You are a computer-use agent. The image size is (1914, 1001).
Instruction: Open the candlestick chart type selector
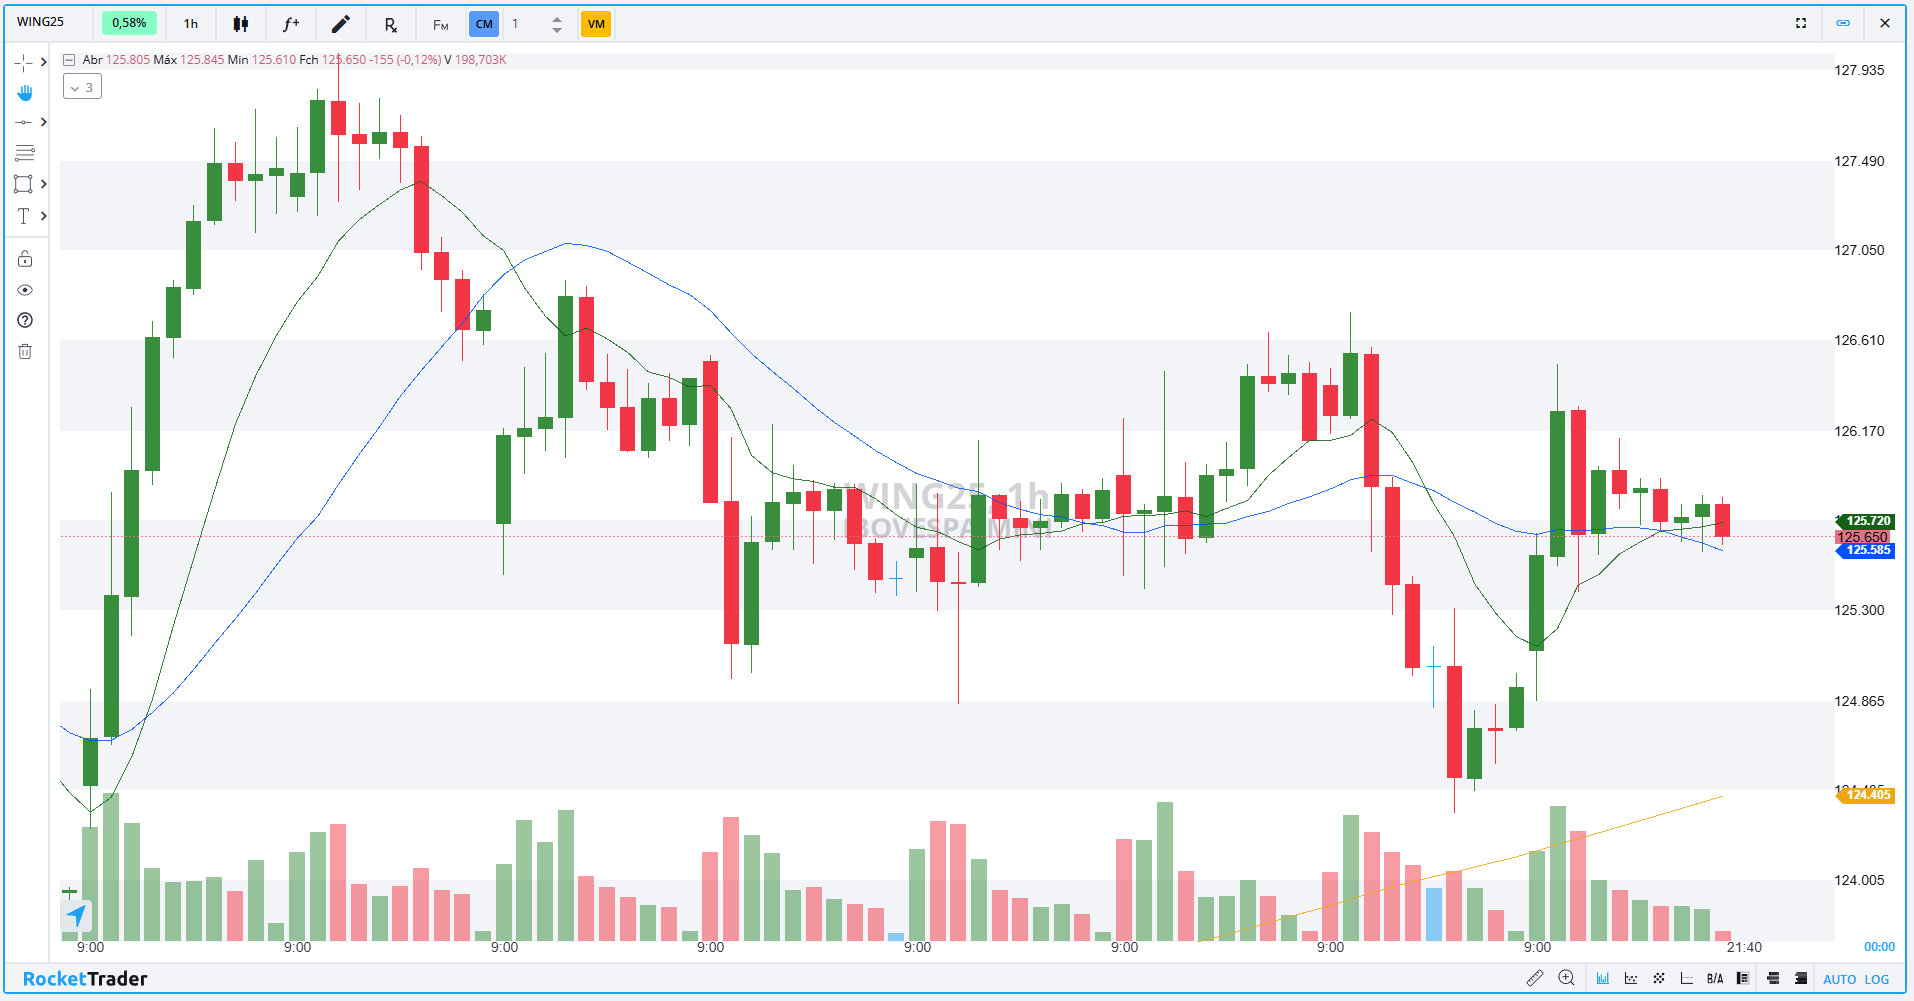[240, 24]
